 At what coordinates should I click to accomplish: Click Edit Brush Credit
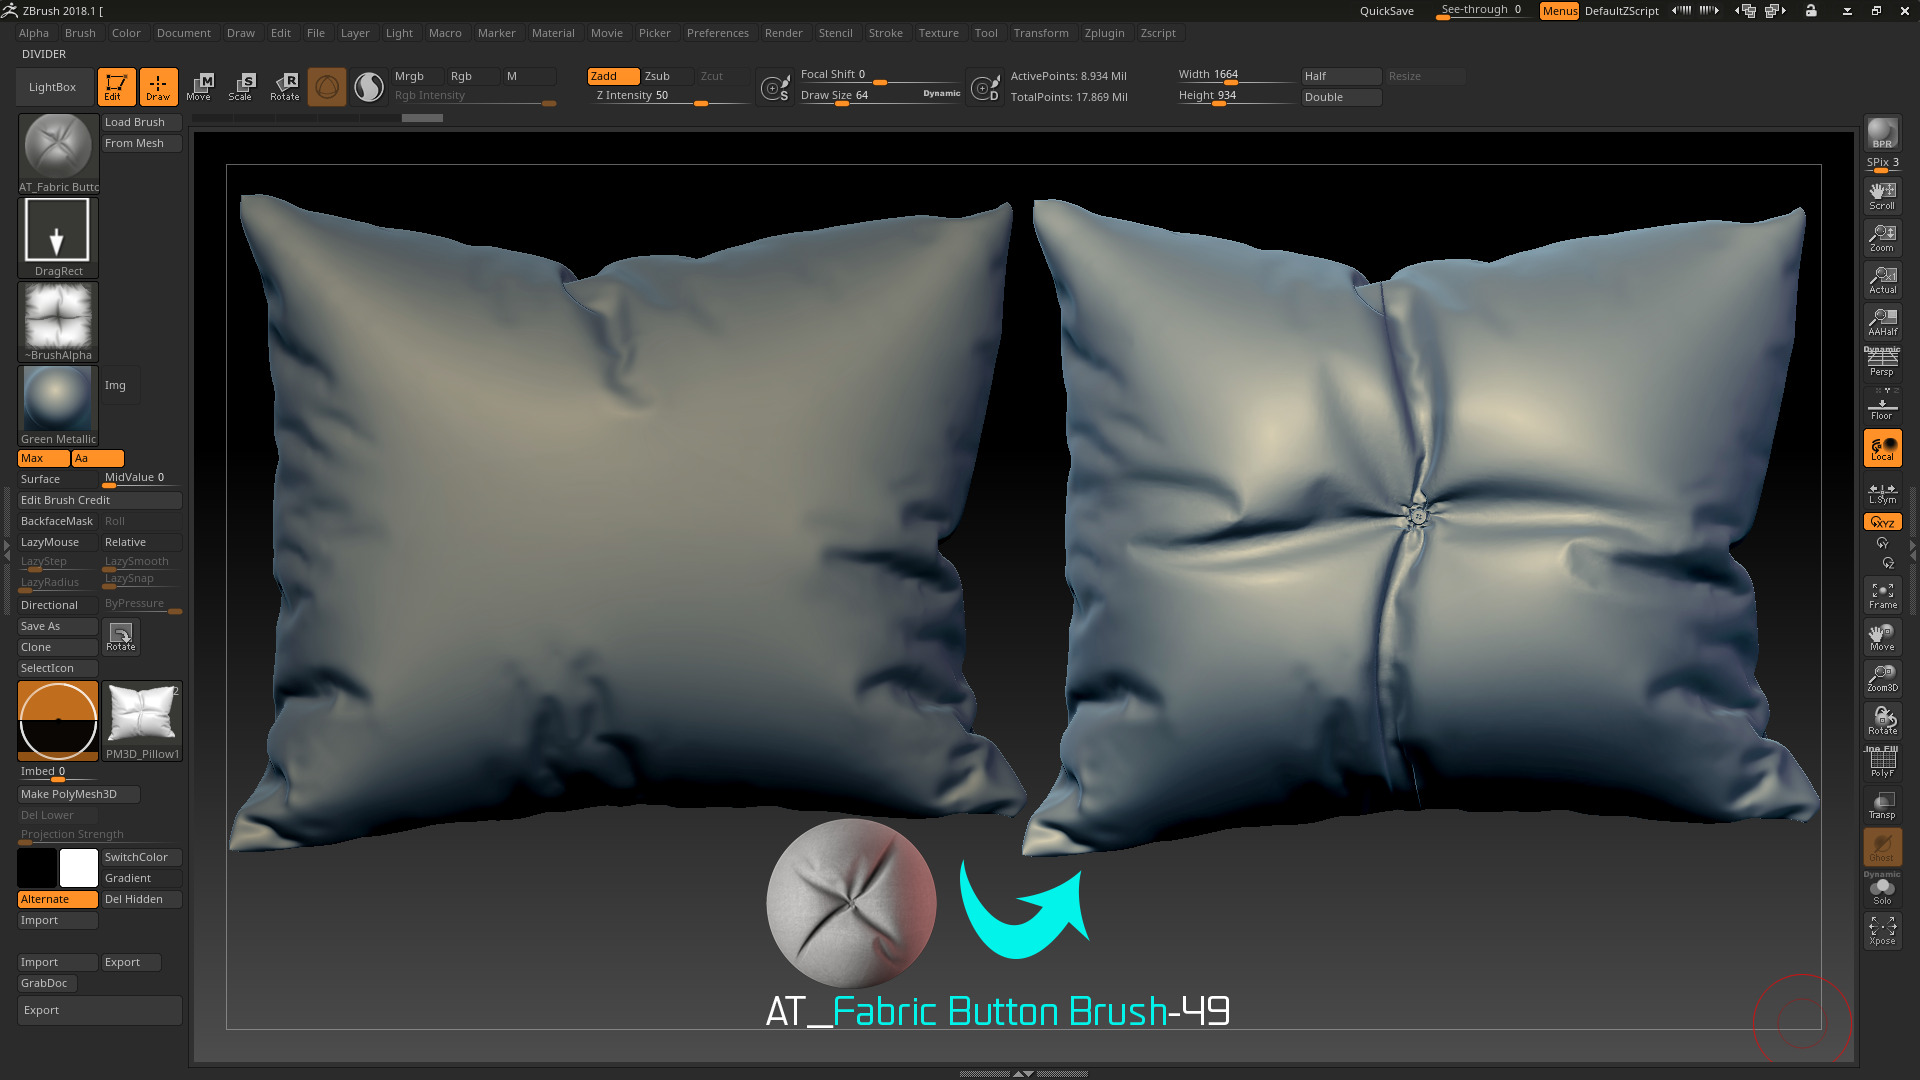point(100,500)
